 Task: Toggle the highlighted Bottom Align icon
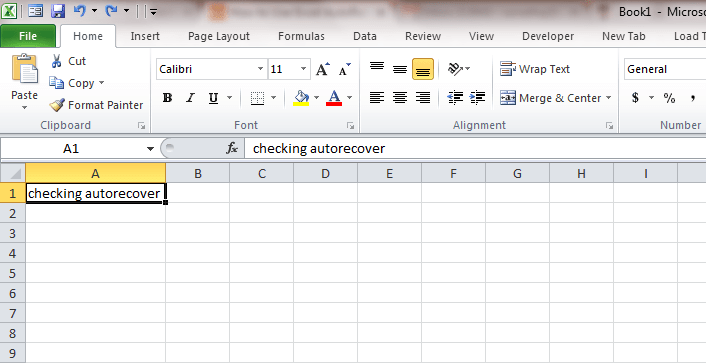pyautogui.click(x=423, y=69)
